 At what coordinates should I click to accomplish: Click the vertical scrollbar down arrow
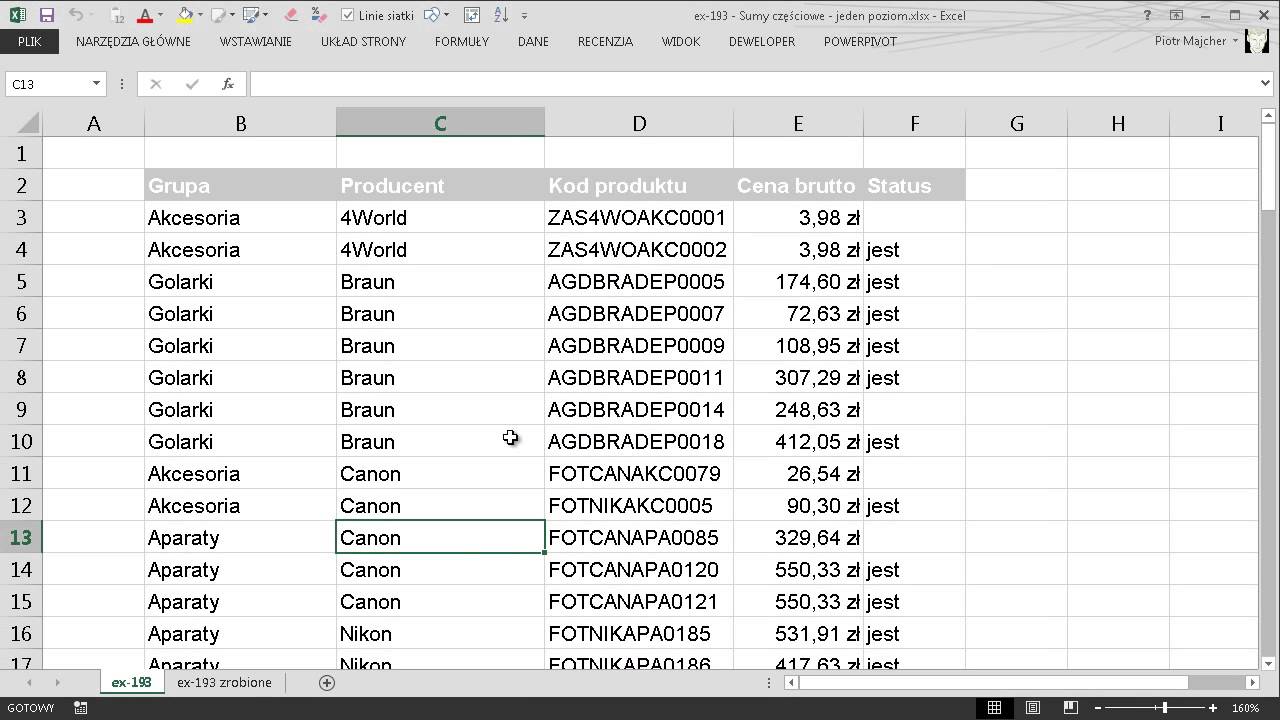(x=1268, y=663)
